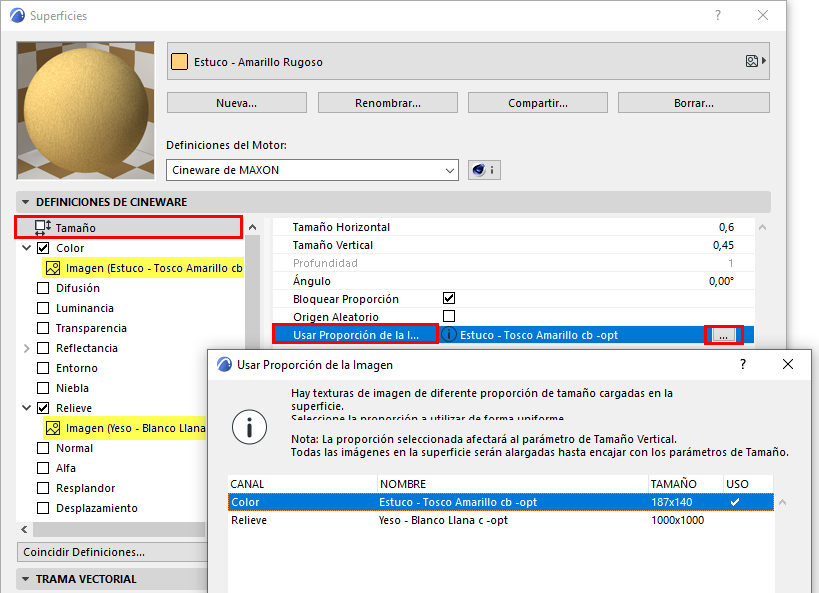Select the Color row in proportion table
819x593 pixels.
[x=500, y=502]
